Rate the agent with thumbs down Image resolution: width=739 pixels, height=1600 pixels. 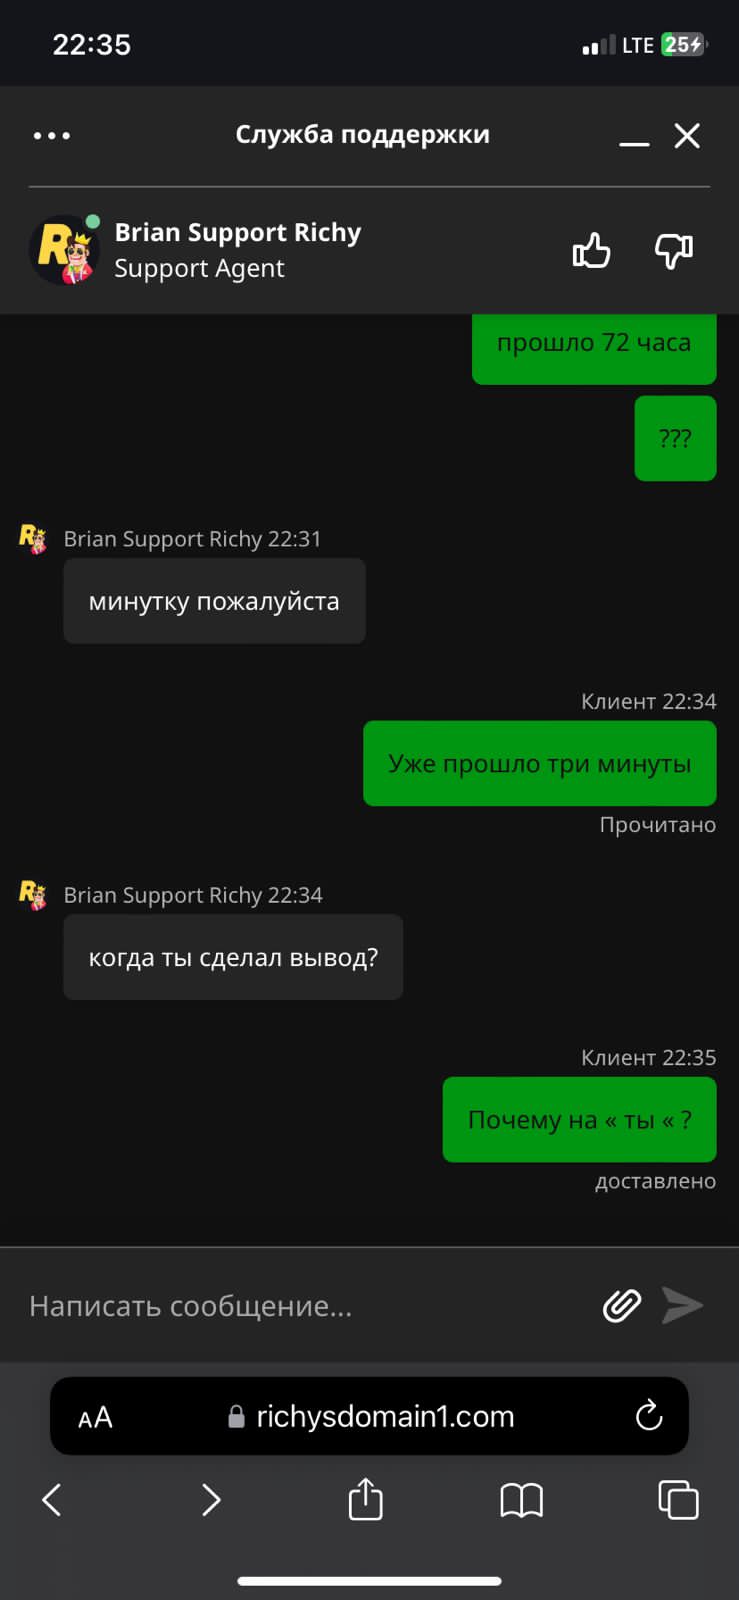click(674, 251)
